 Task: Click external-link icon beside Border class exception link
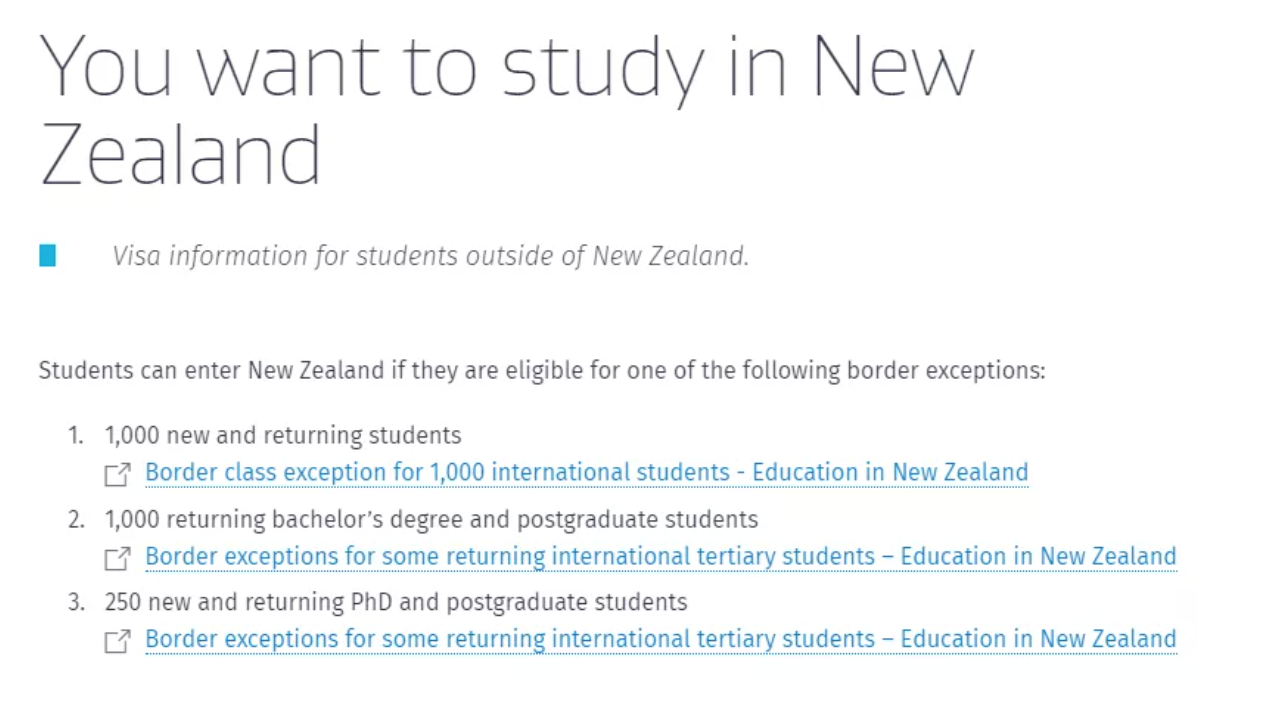pos(117,475)
